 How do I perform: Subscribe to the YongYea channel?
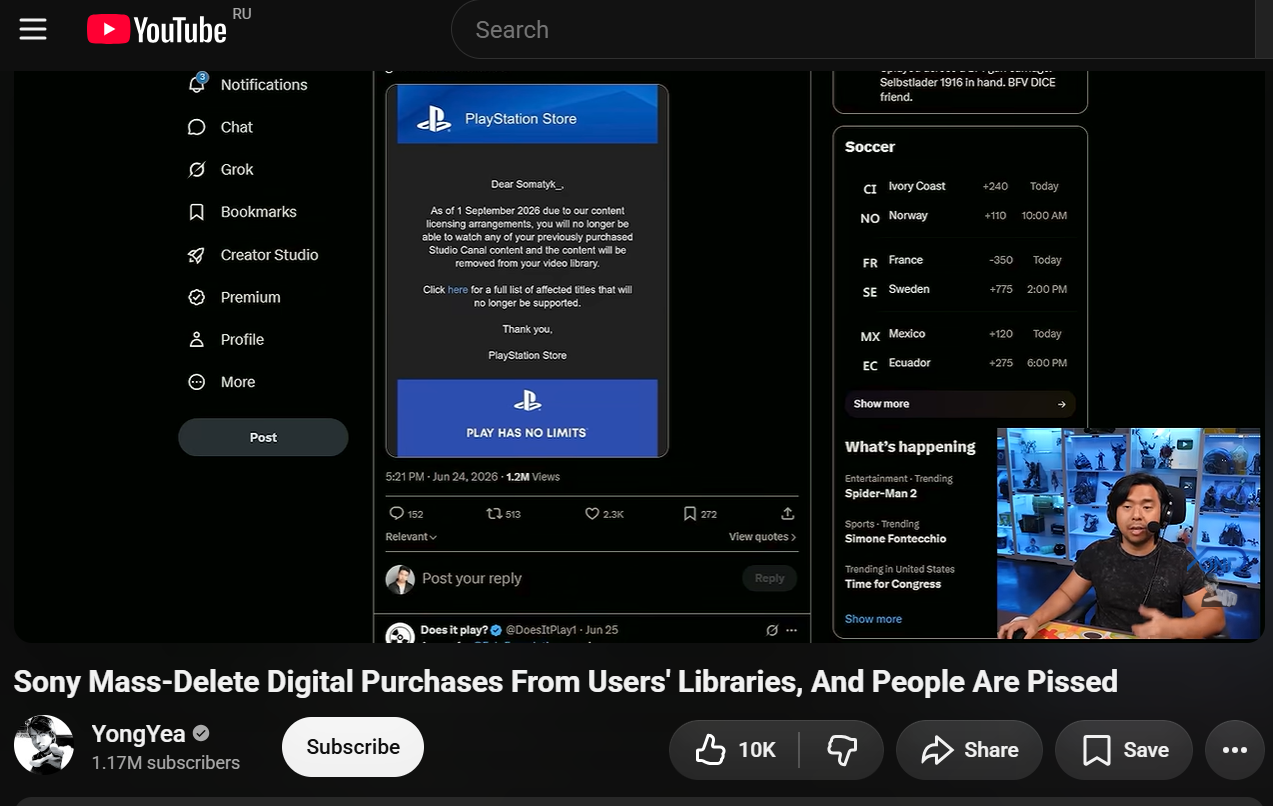353,747
